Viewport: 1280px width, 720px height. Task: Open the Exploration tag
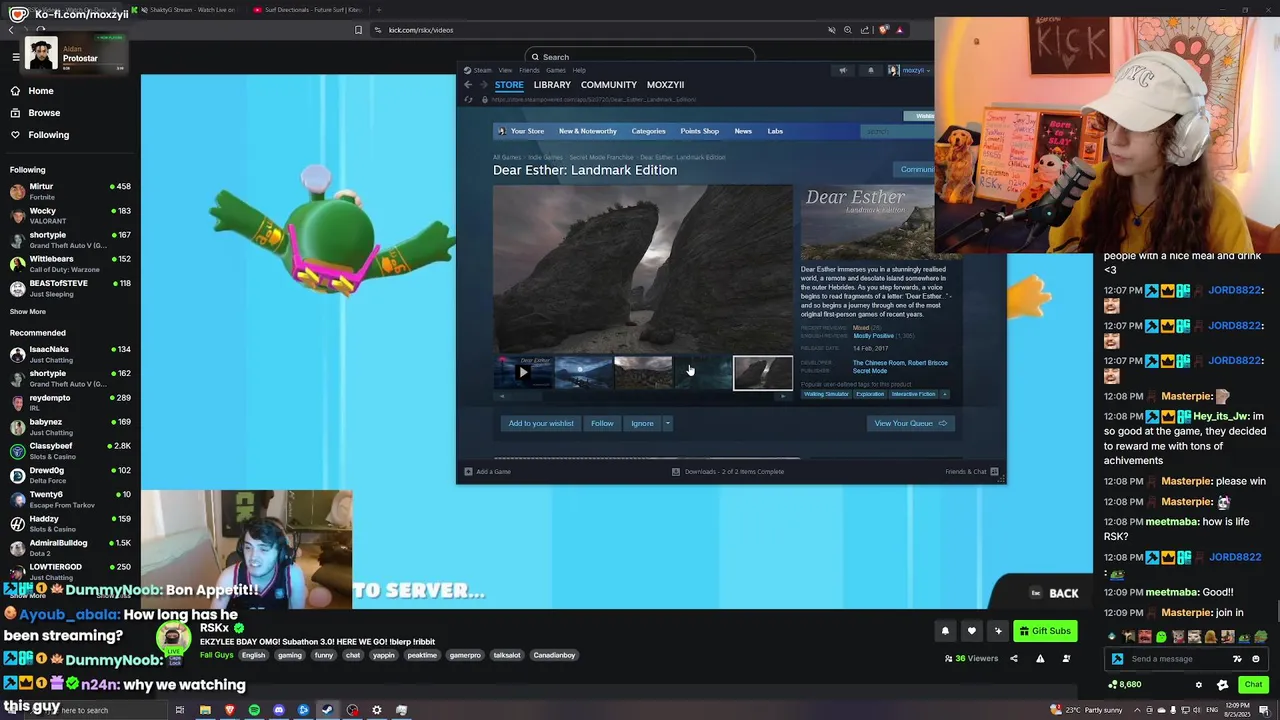870,394
